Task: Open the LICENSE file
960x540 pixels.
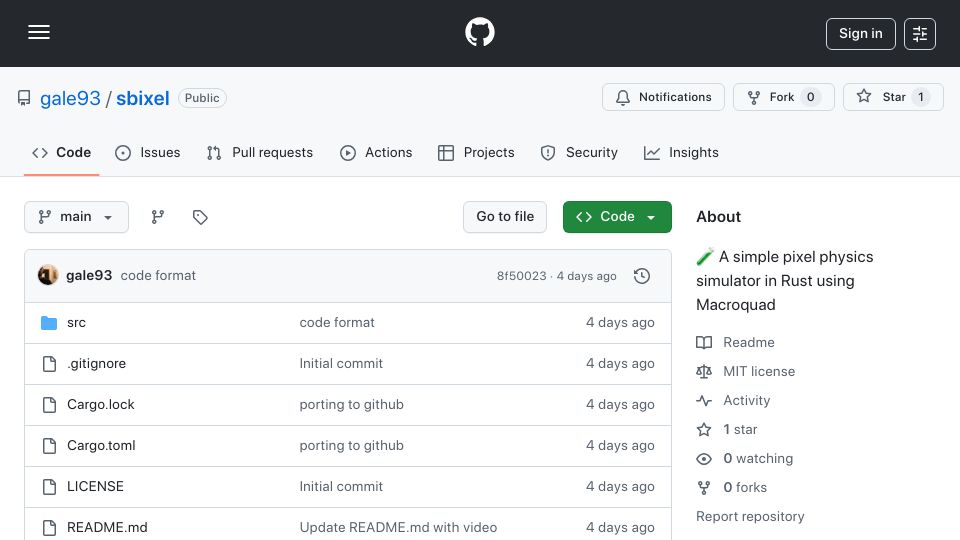Action: (x=95, y=487)
